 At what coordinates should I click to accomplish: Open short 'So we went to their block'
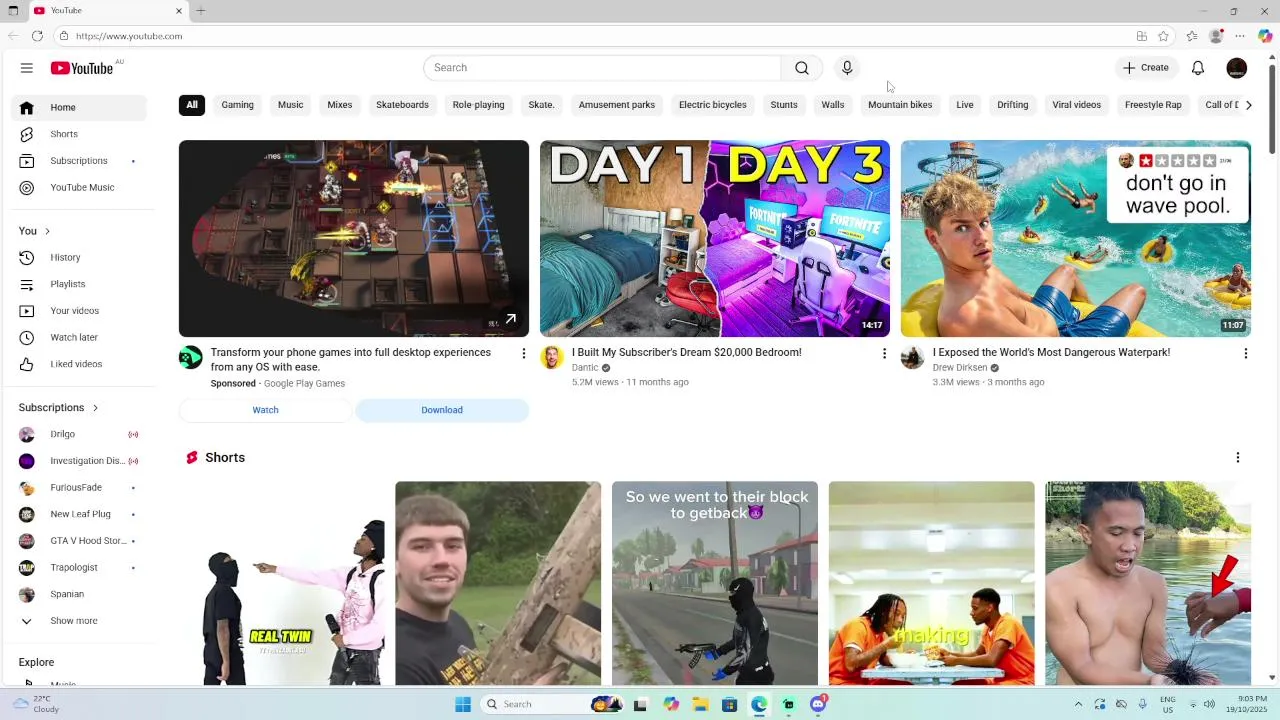pyautogui.click(x=715, y=583)
